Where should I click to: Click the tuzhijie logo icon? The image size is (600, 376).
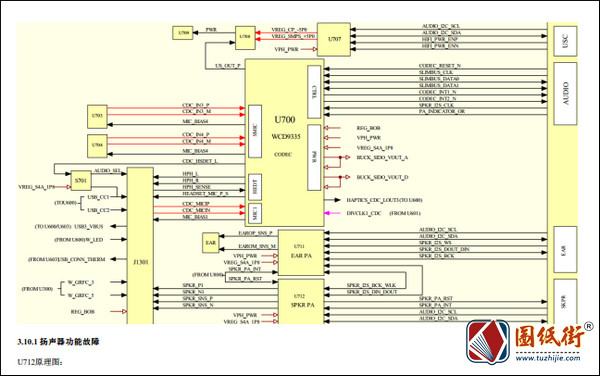click(x=488, y=342)
